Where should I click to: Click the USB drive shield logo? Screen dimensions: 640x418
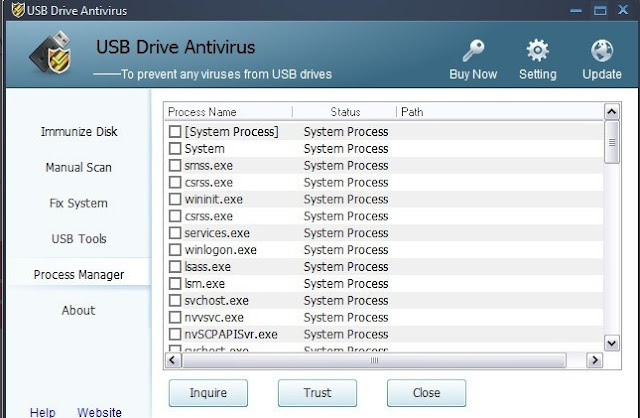[52, 53]
